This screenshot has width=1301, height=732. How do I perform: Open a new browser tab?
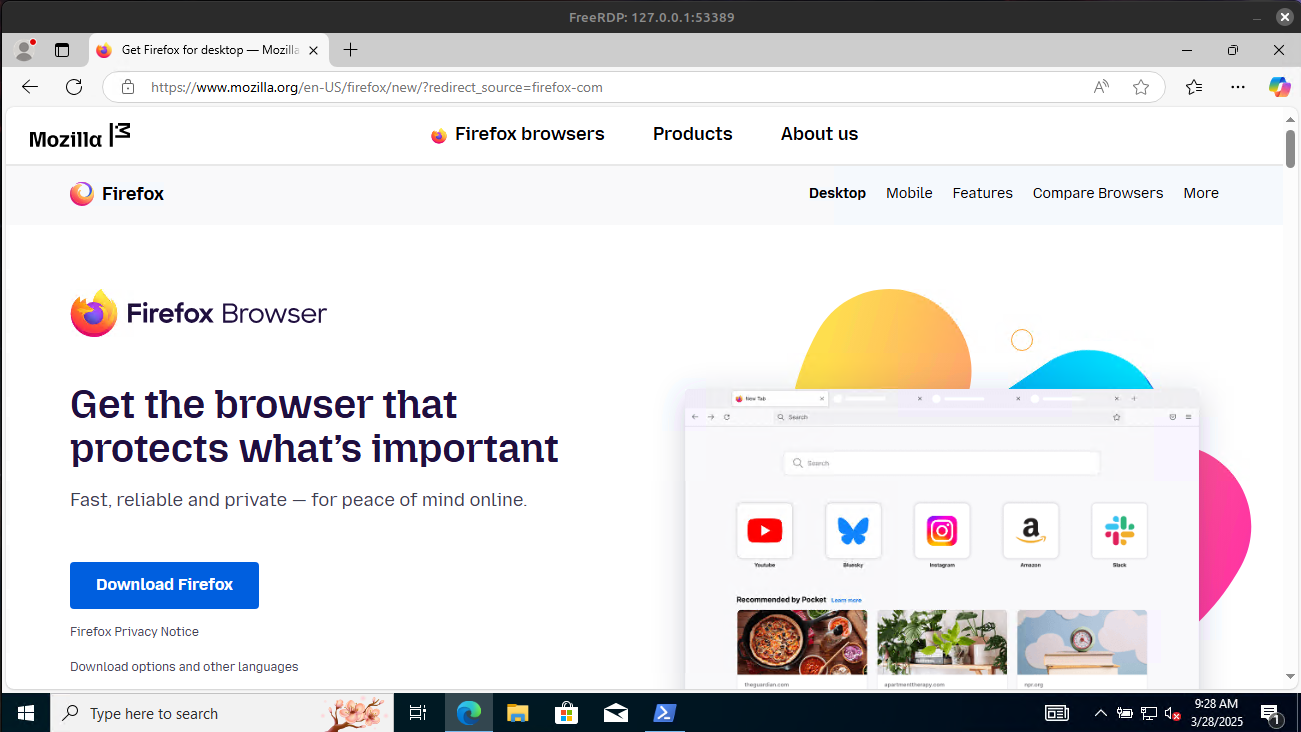350,50
